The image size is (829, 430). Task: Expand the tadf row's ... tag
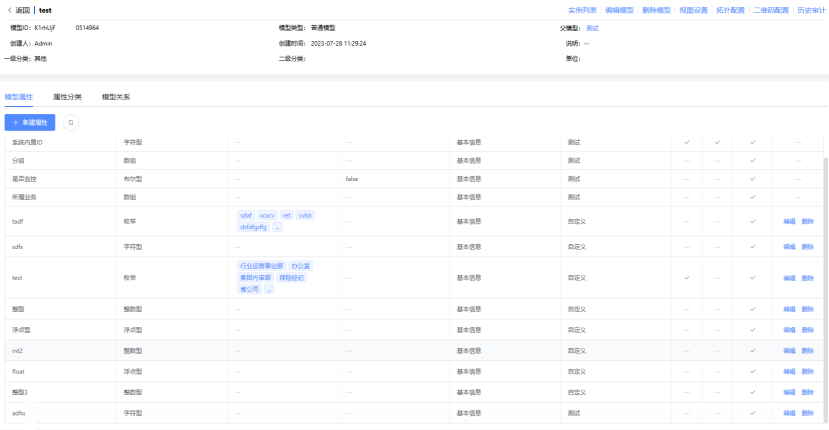[x=277, y=227]
